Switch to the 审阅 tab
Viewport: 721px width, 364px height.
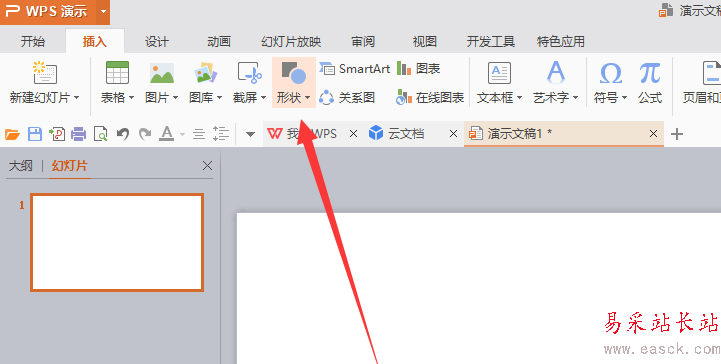pos(363,41)
